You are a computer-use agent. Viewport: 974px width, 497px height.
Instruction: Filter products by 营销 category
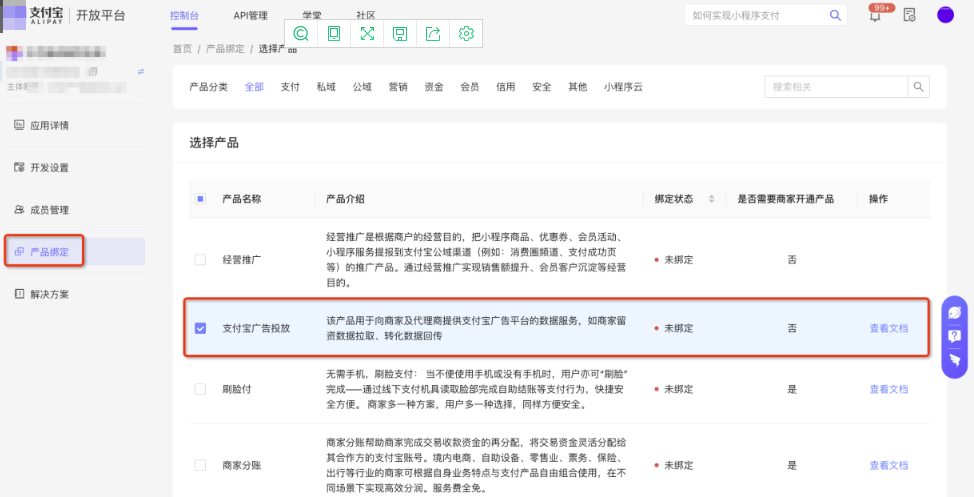pos(398,87)
